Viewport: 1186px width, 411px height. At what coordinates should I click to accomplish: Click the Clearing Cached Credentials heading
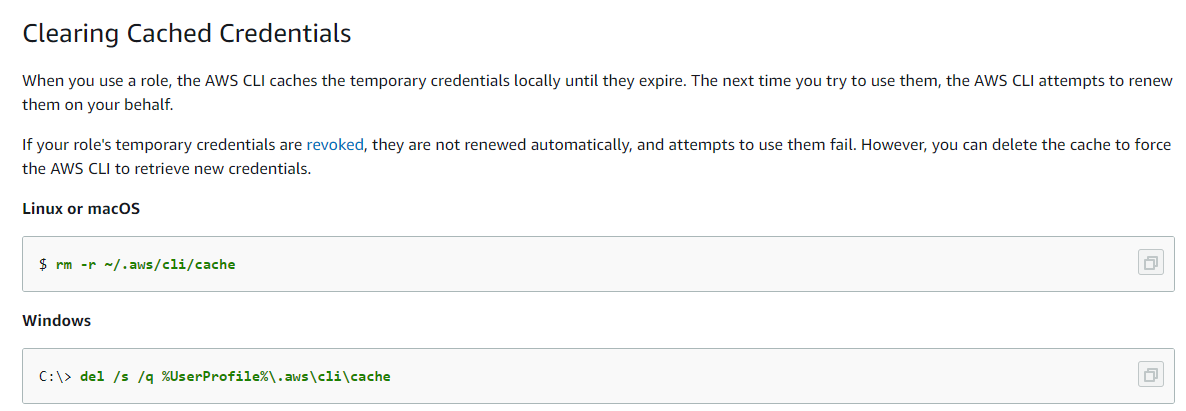click(x=187, y=34)
